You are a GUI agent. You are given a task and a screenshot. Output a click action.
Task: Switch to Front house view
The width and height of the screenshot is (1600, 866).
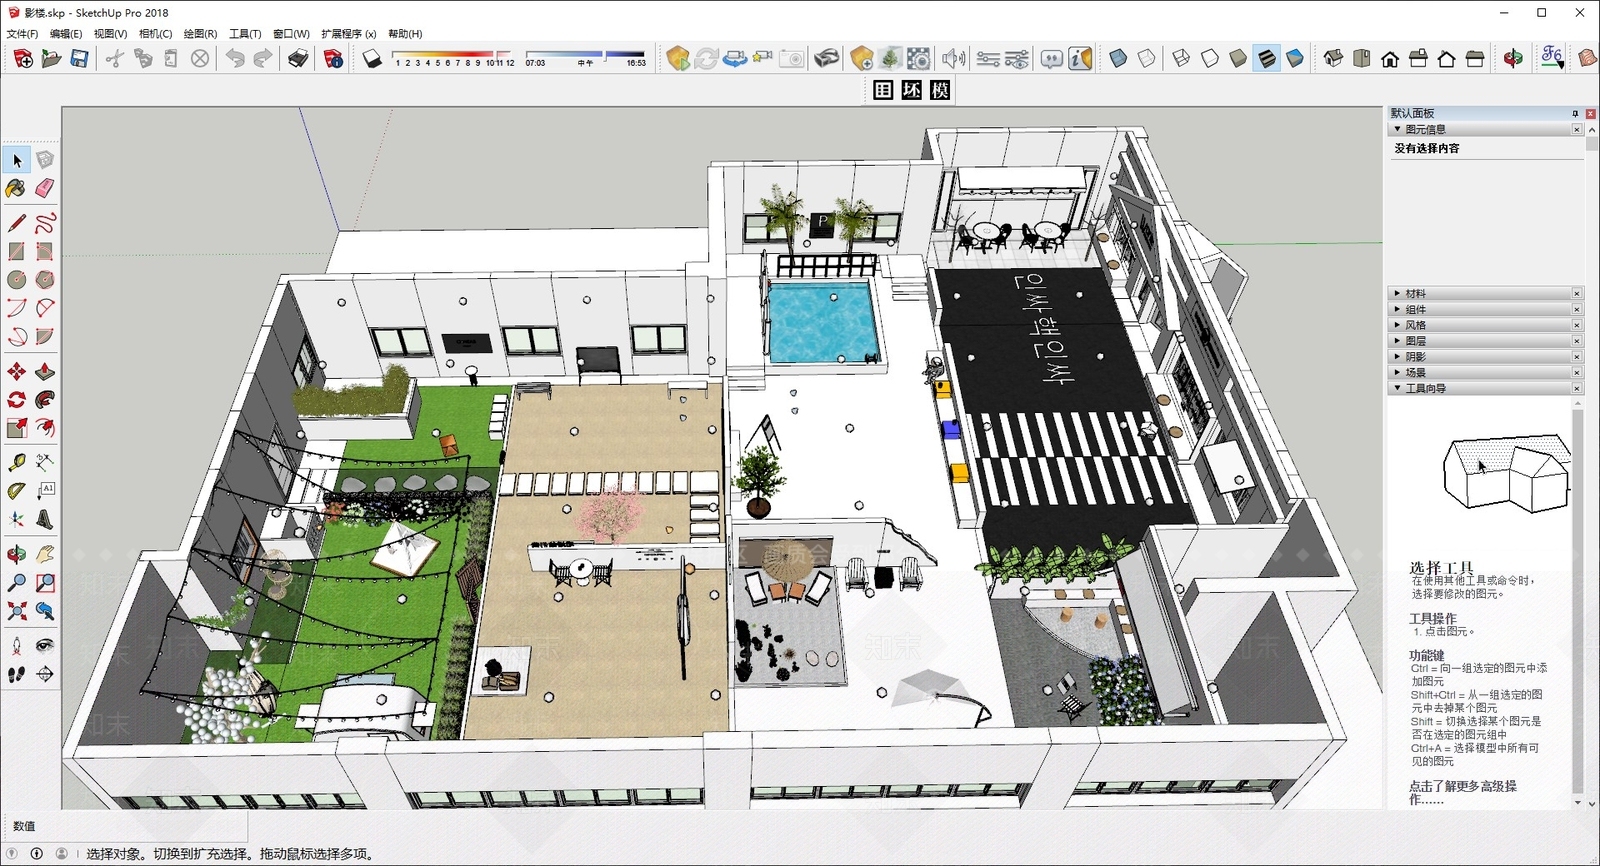point(1390,59)
